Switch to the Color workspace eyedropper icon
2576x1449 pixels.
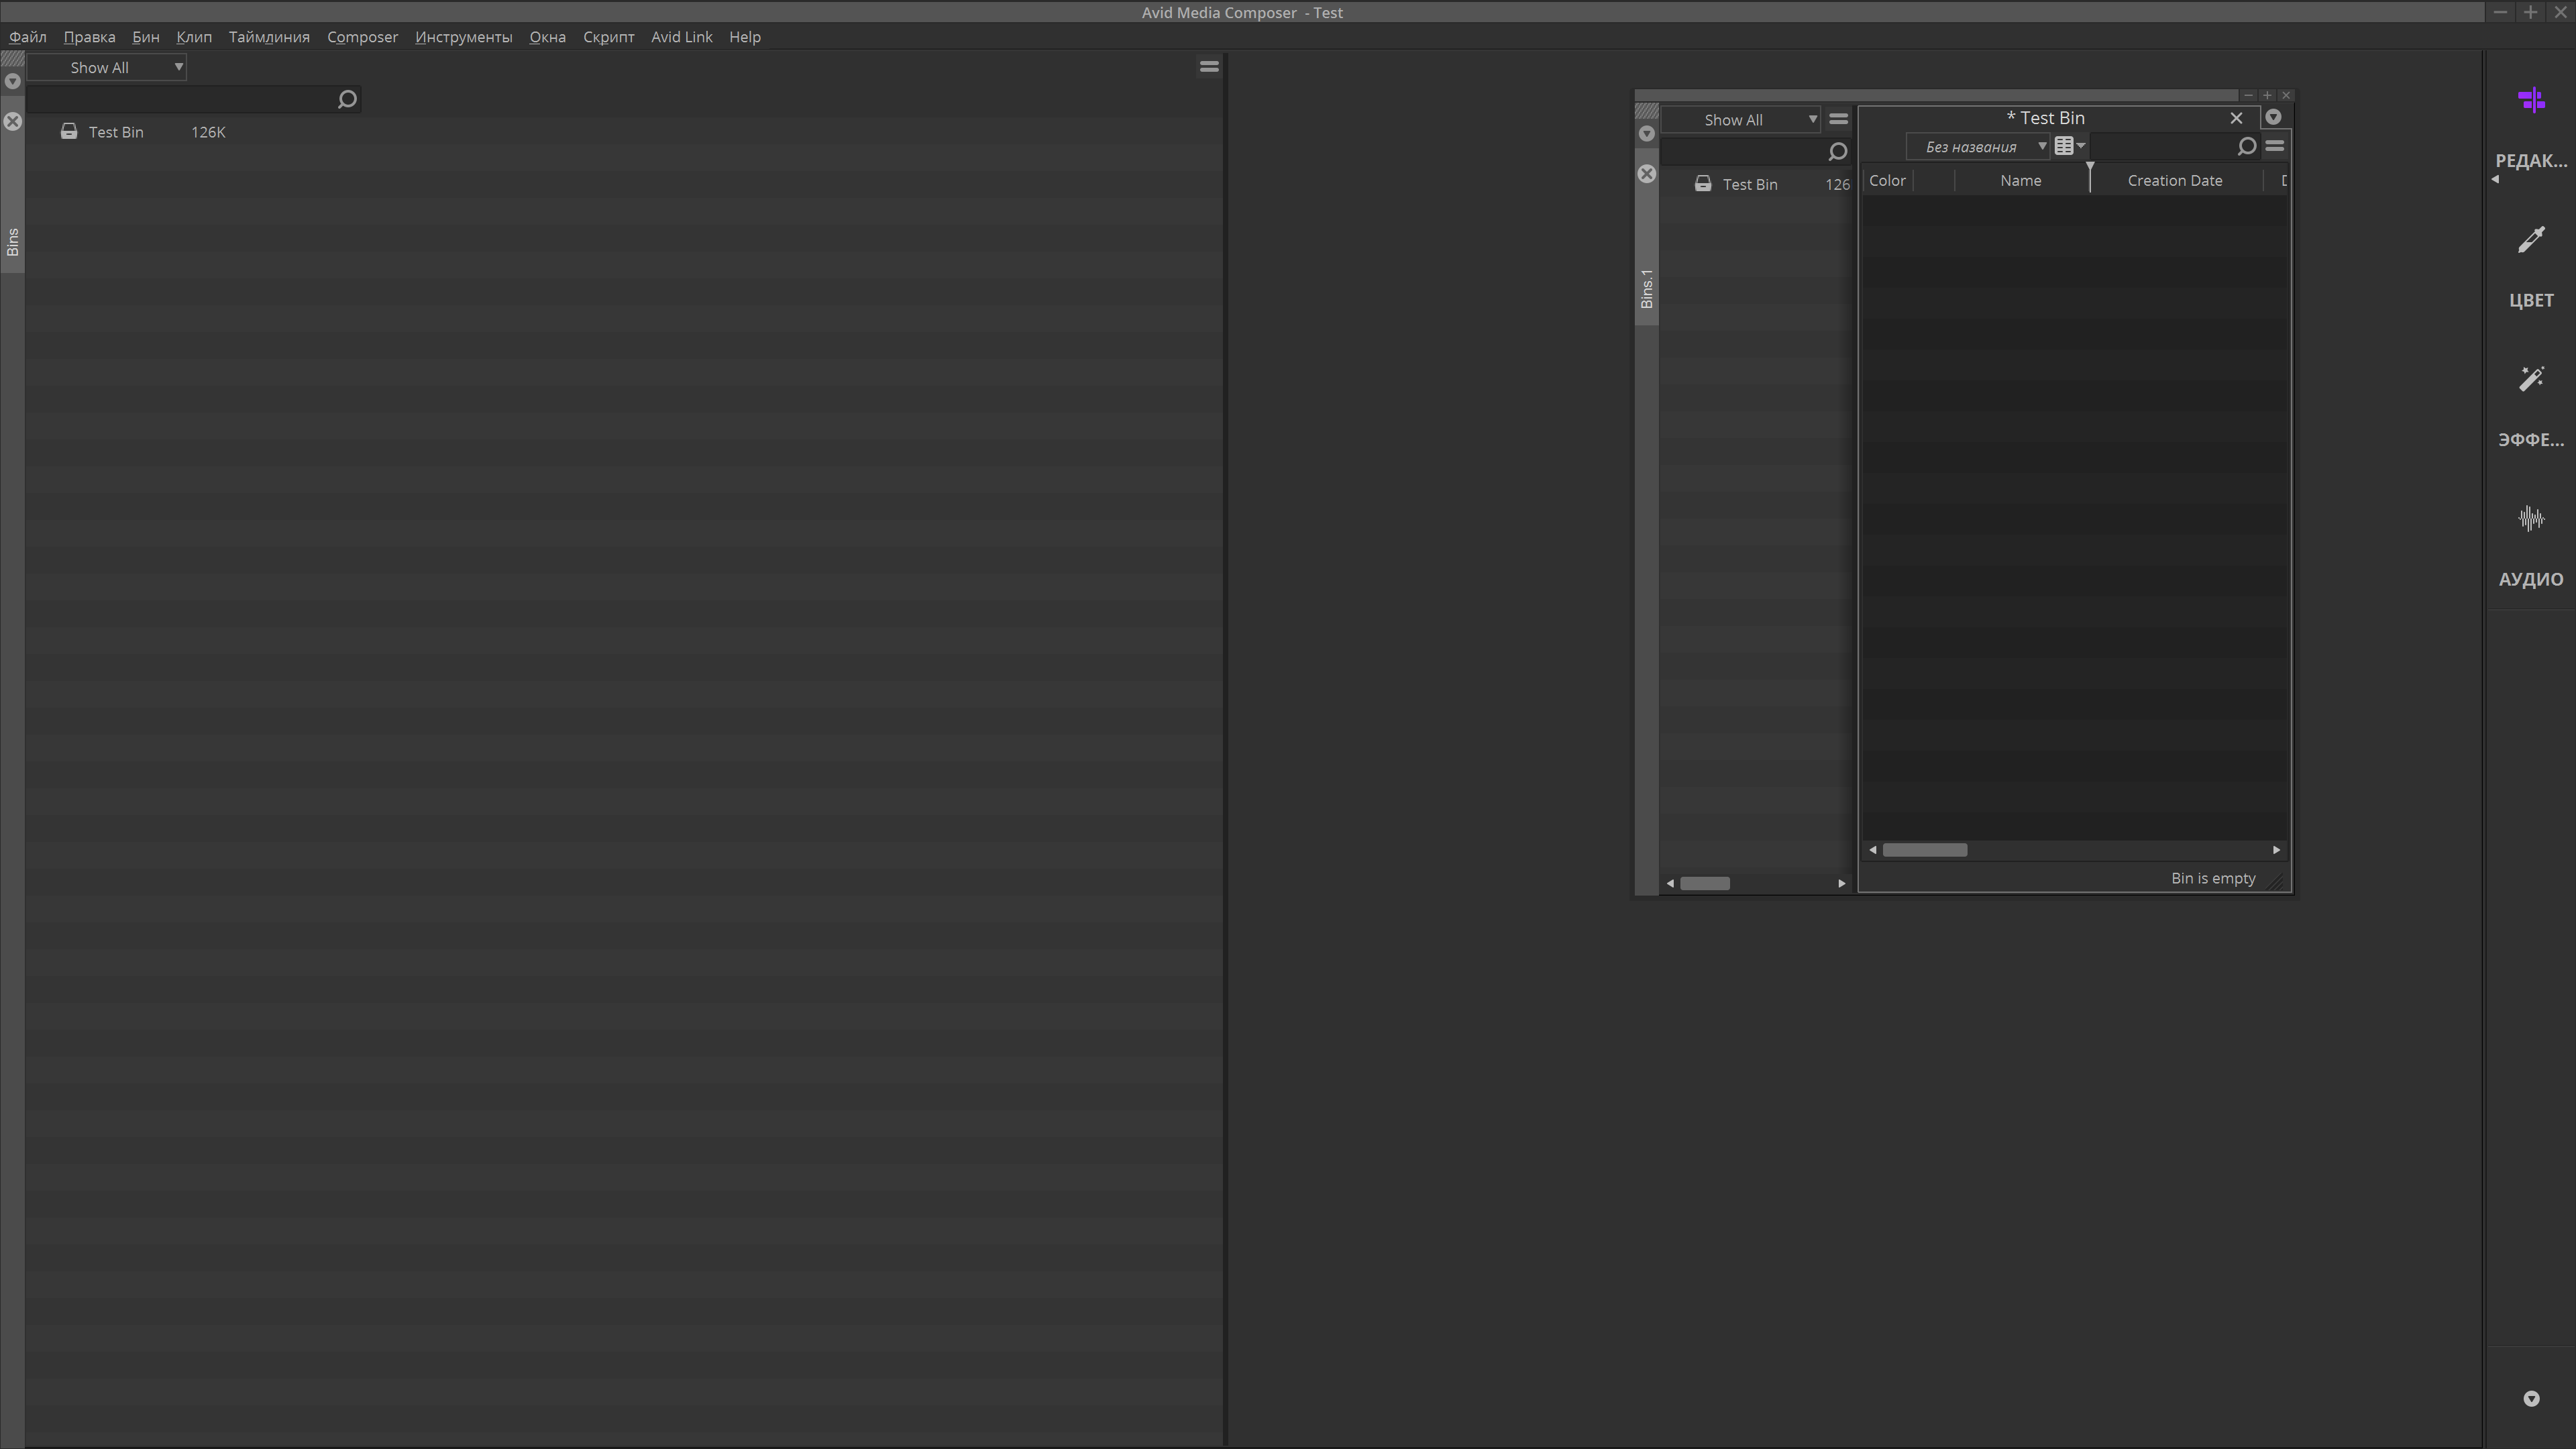[2531, 240]
